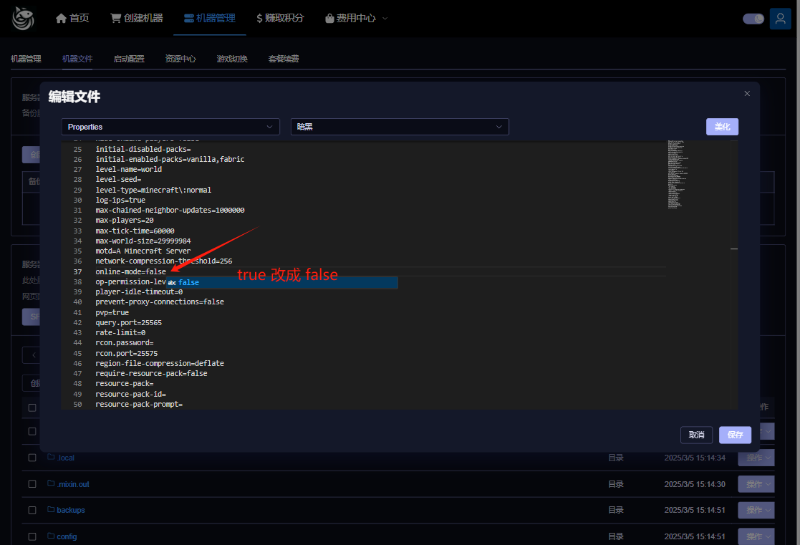
Task: Expand the 暗黑 theme dropdown
Action: tap(399, 127)
